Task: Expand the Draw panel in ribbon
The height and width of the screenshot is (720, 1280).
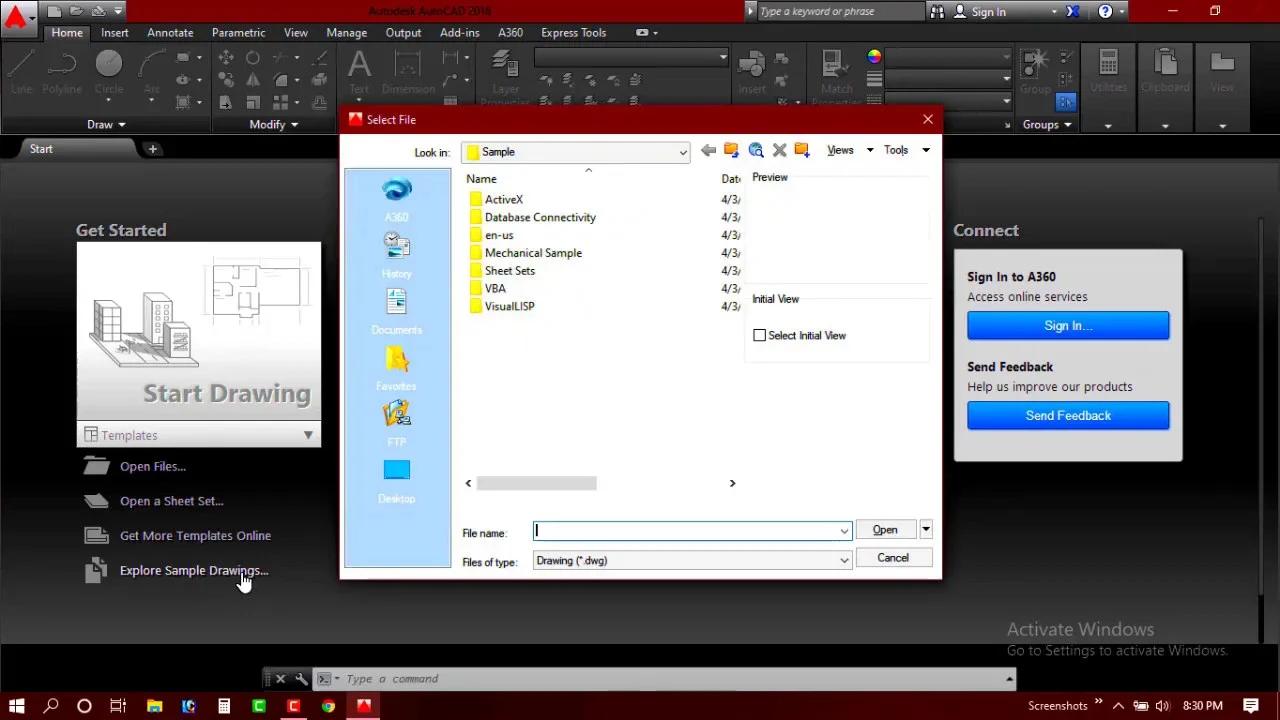Action: coord(106,124)
